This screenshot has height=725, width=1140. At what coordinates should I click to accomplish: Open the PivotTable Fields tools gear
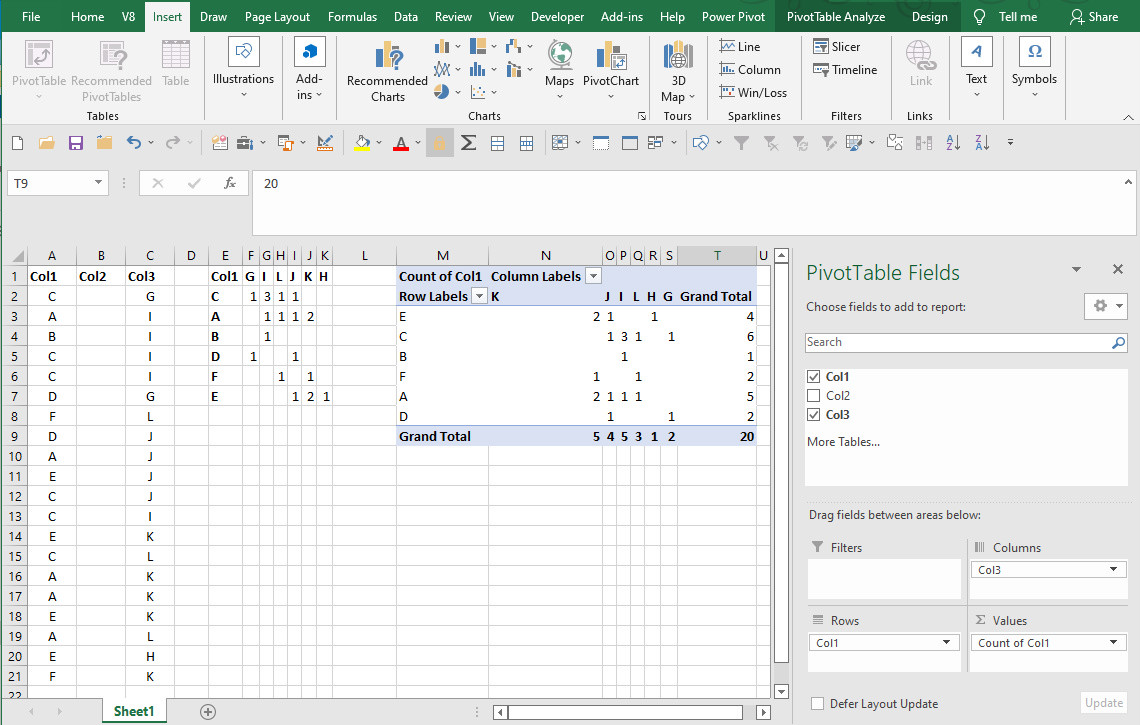click(x=1105, y=306)
